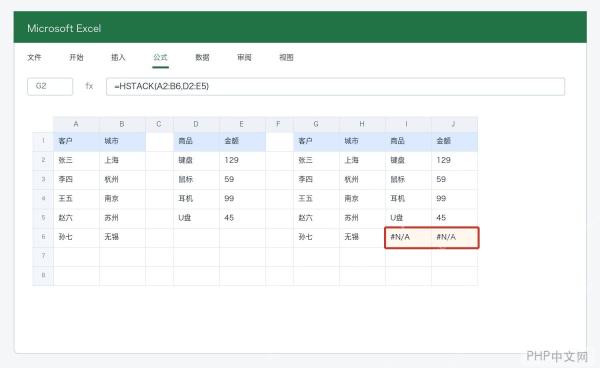Click the #N/A error in column J
Viewport: 600px width, 368px height.
pos(455,237)
